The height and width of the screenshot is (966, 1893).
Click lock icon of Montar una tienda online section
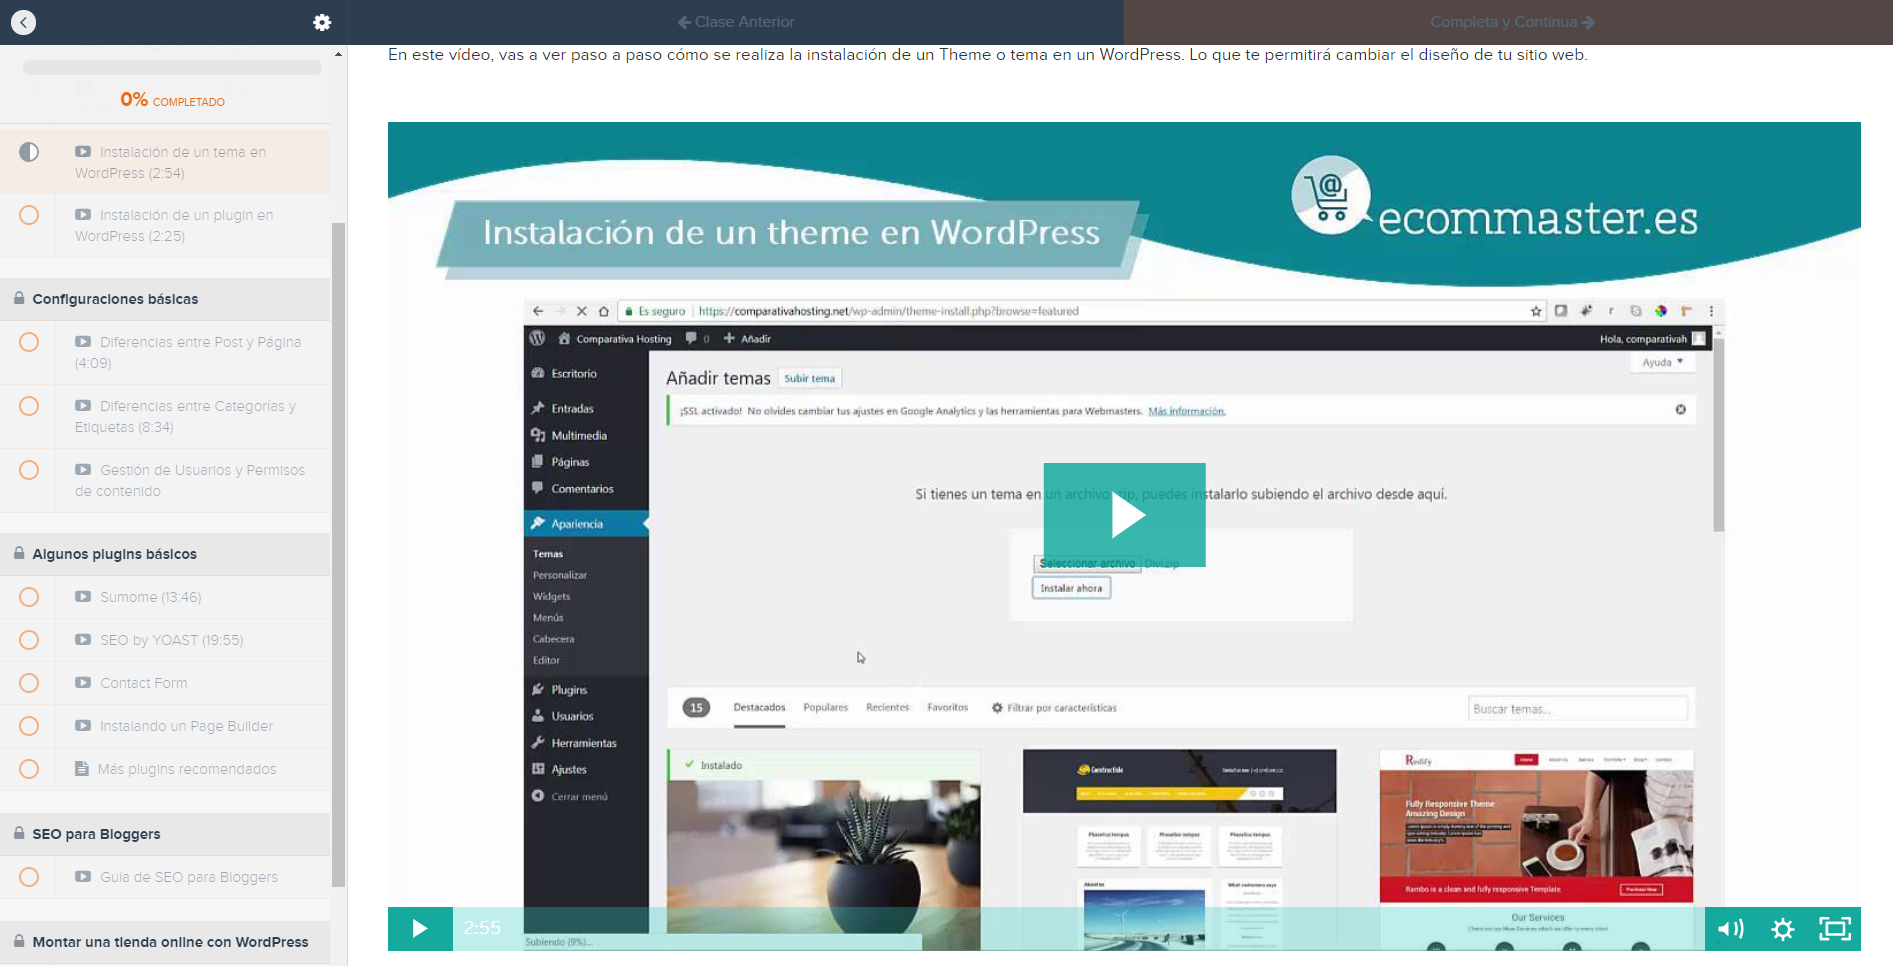(x=19, y=941)
